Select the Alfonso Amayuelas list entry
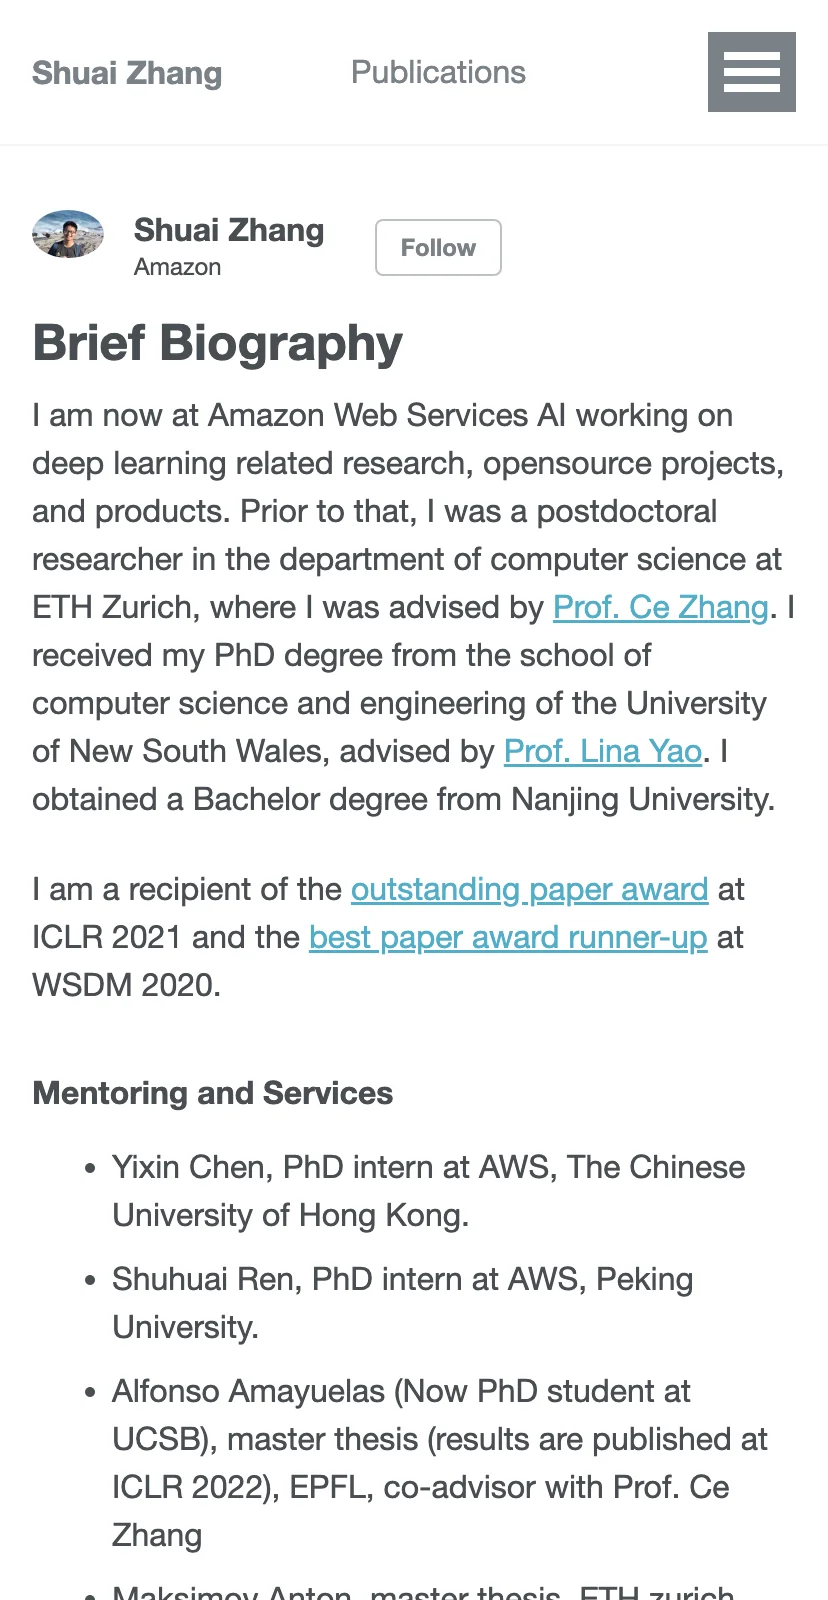Viewport: 828px width, 1600px height. [x=440, y=1463]
